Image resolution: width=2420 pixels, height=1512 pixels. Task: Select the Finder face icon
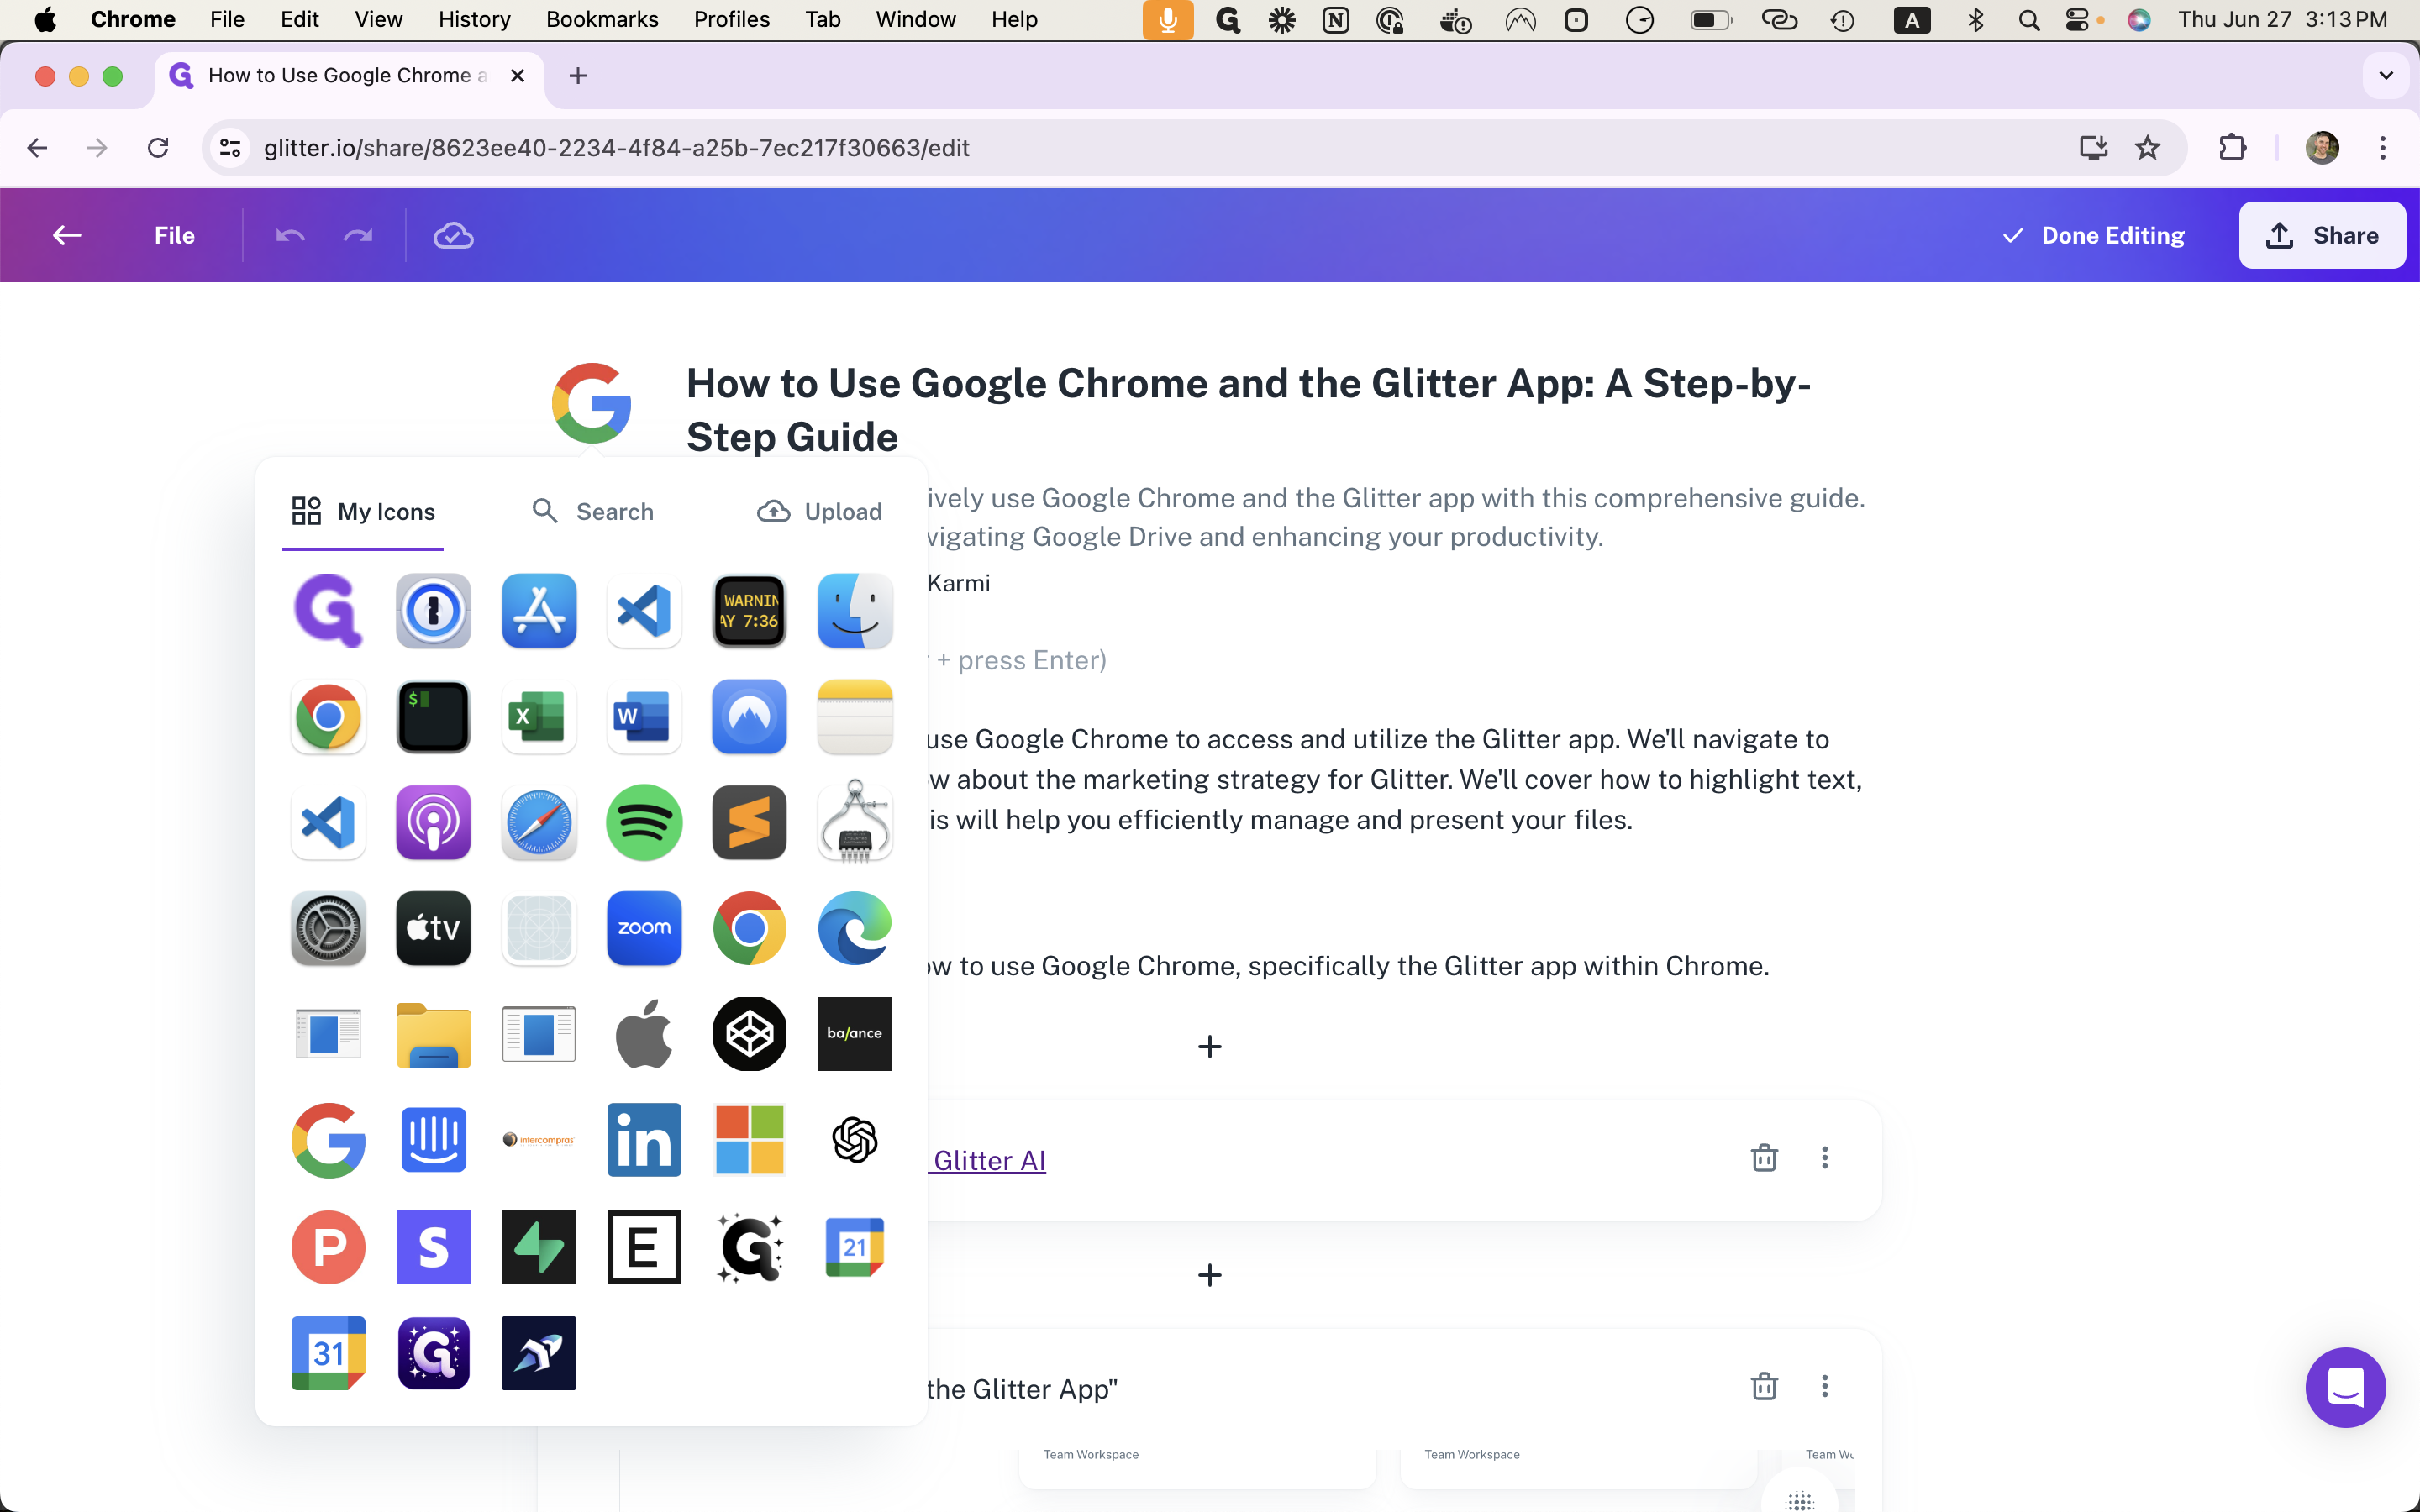pos(855,611)
